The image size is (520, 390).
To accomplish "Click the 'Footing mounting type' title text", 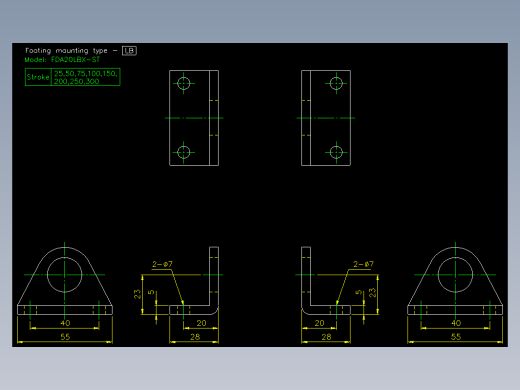I will [66, 51].
